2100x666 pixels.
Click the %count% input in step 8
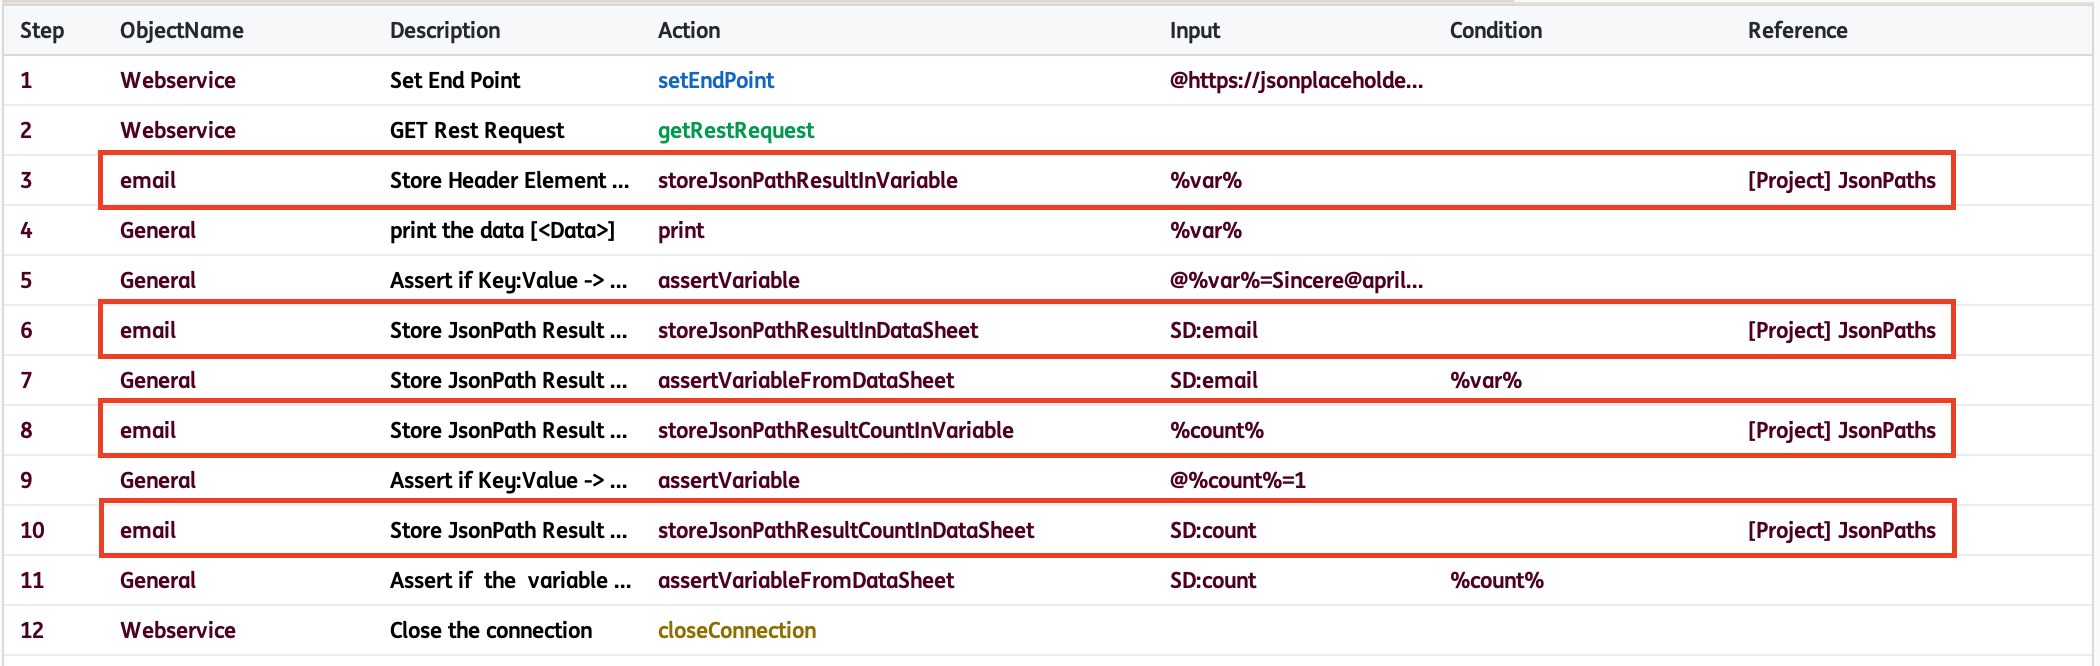[x=1217, y=430]
